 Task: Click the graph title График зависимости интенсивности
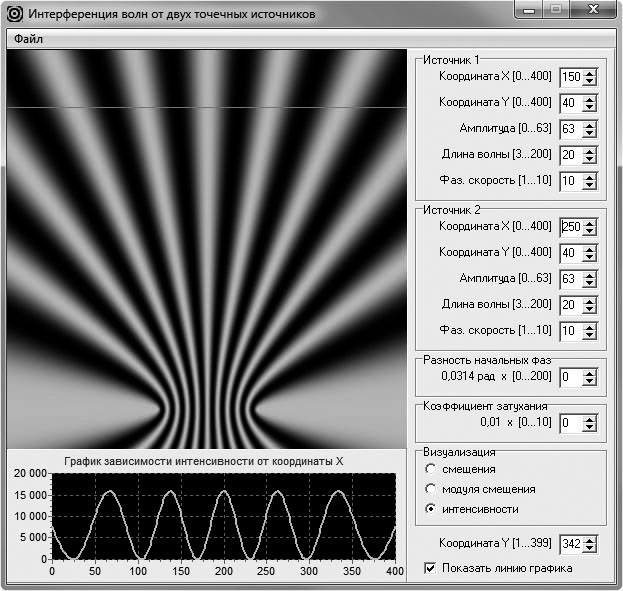[203, 461]
